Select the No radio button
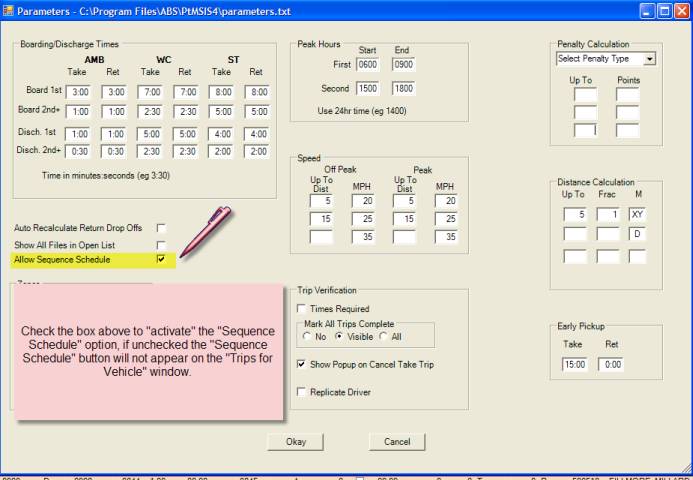The height and width of the screenshot is (480, 693). [307, 337]
